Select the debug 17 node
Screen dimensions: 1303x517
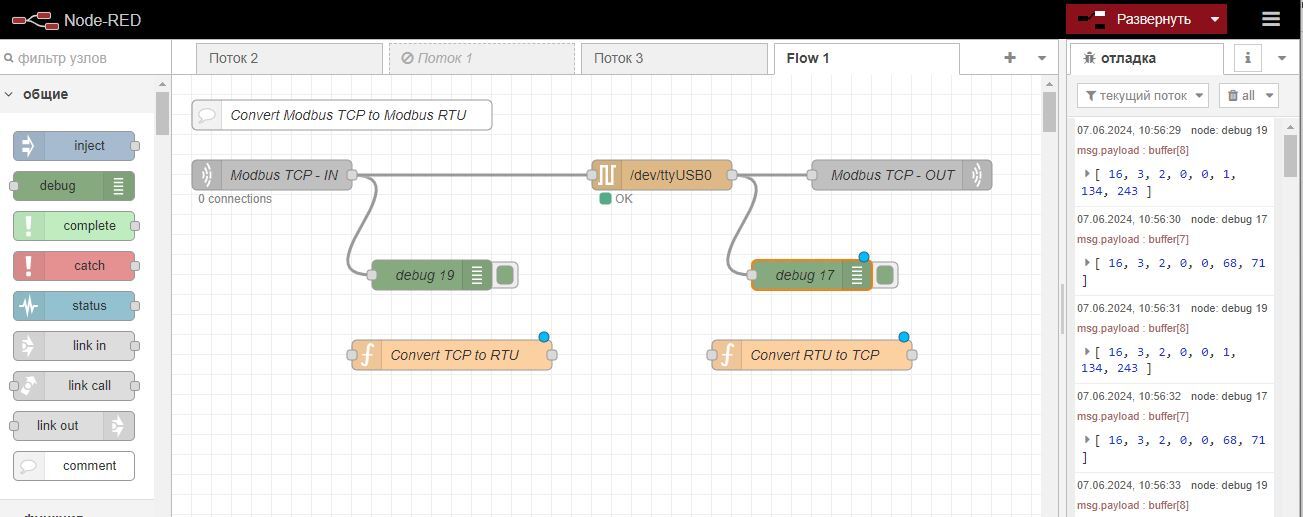812,275
